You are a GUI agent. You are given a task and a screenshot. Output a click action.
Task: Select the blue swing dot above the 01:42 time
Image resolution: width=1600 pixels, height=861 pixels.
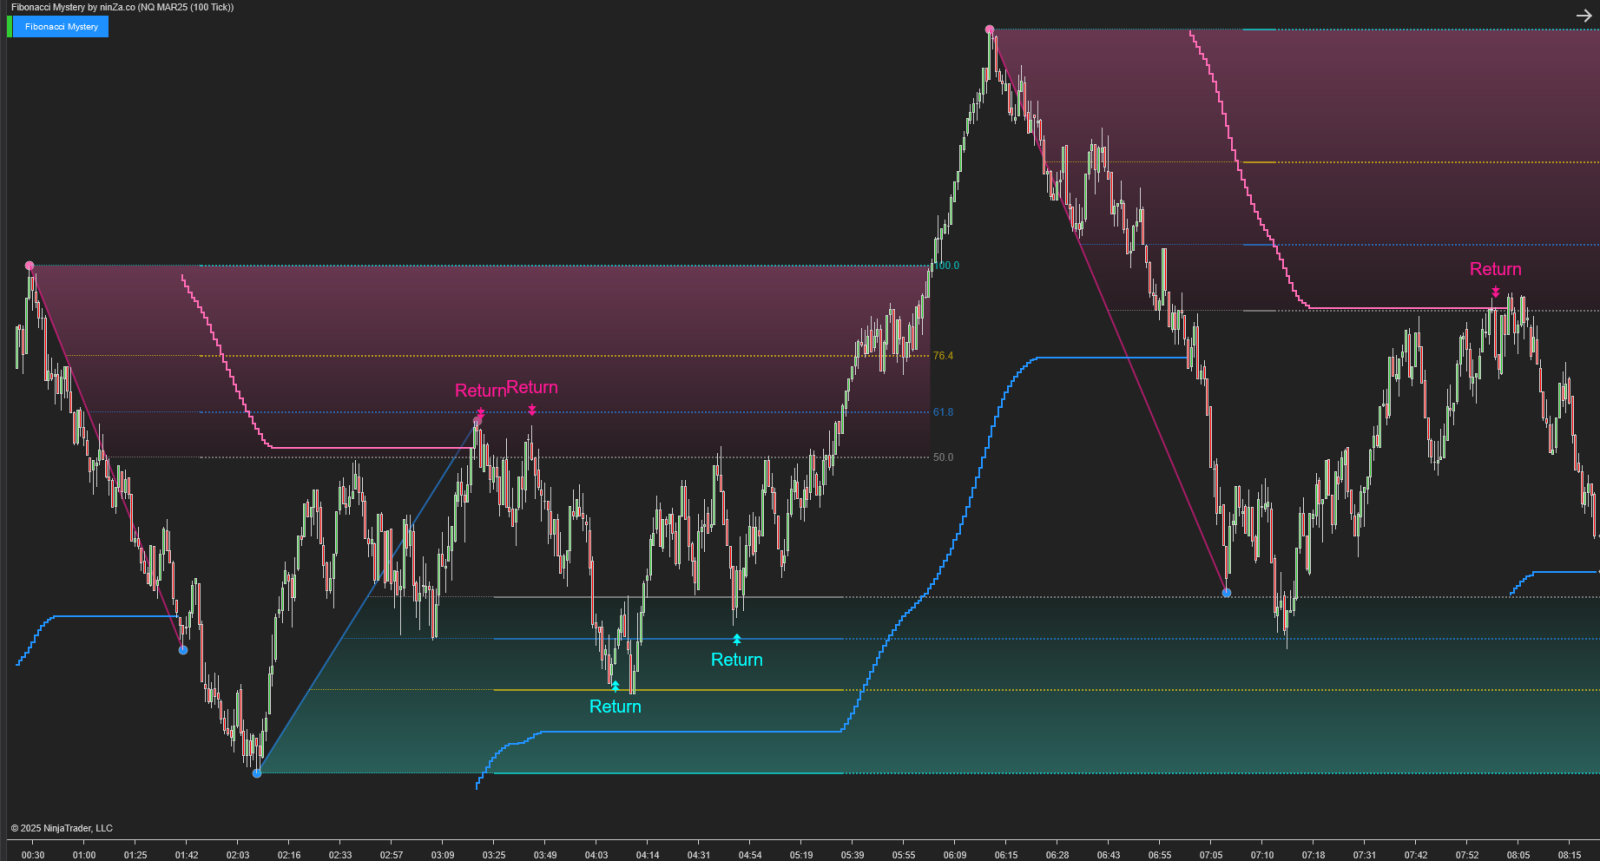[x=183, y=650]
